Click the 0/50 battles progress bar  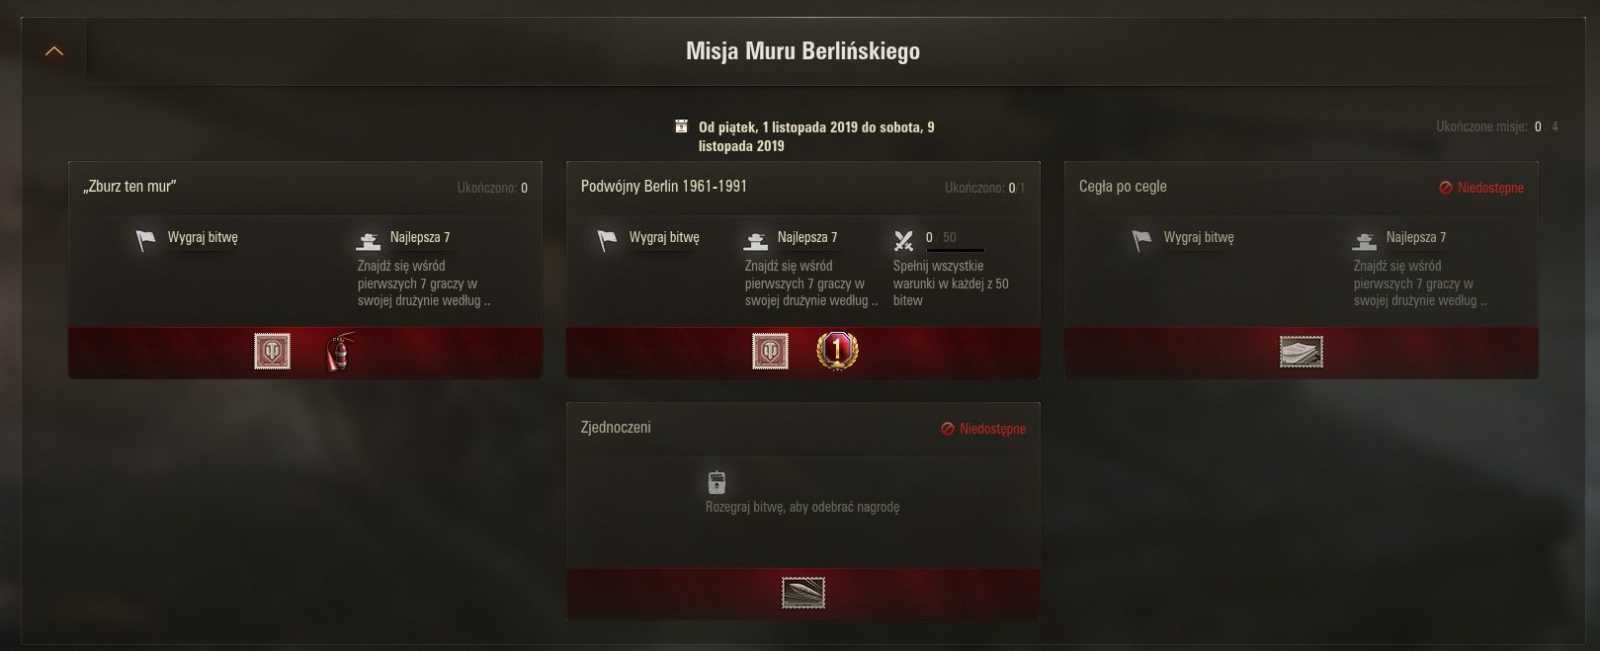(x=955, y=250)
